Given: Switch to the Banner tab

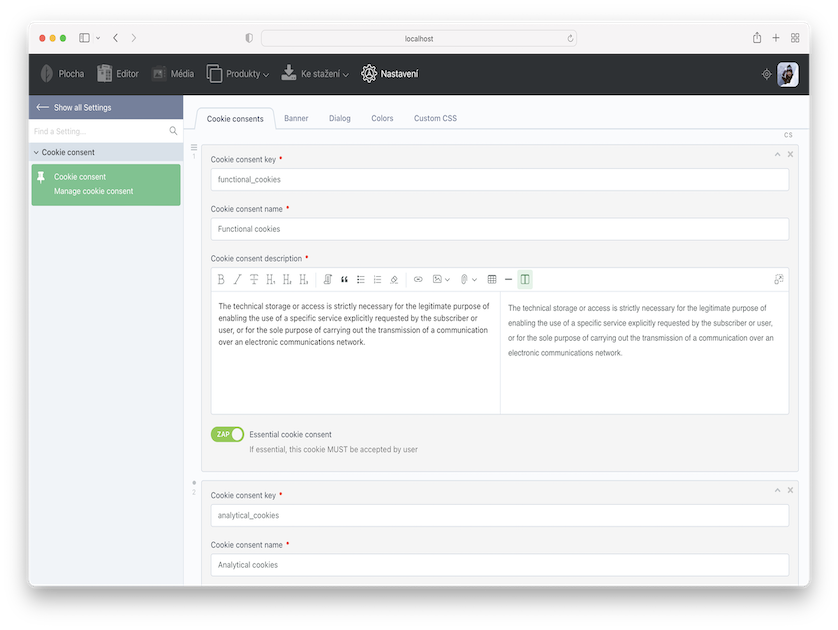Looking at the screenshot, I should click(x=296, y=118).
